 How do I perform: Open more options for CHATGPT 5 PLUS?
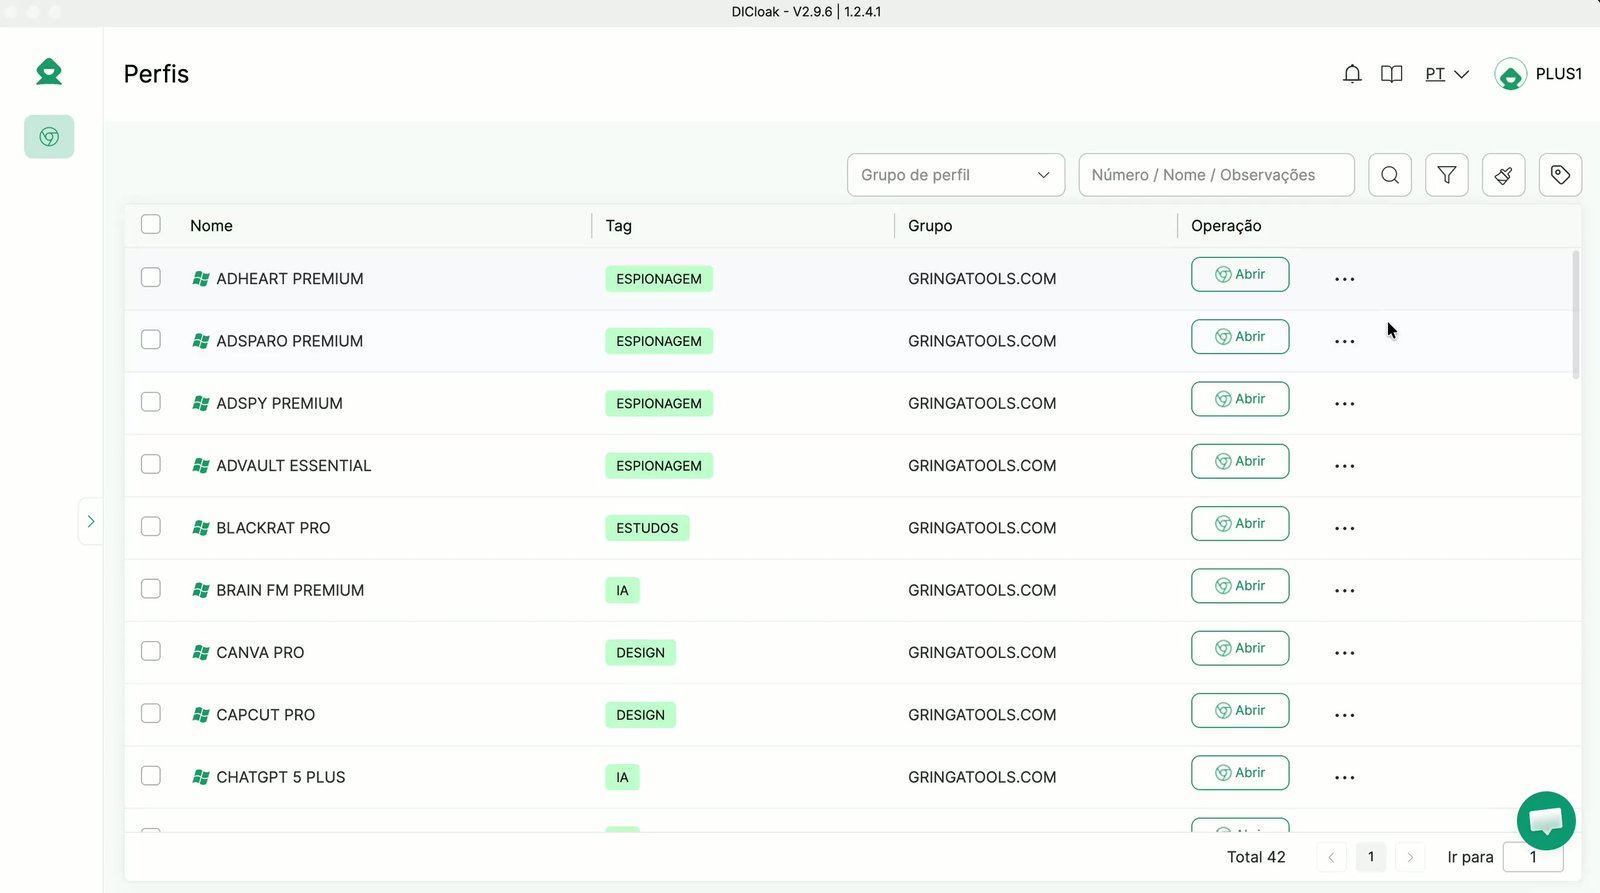[1345, 778]
